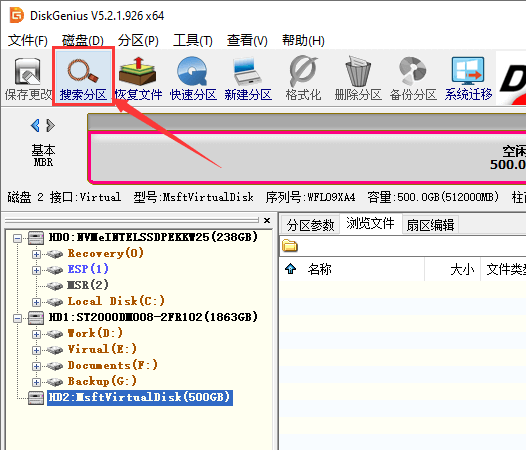Select the MSR(2) partition label

pos(88,286)
